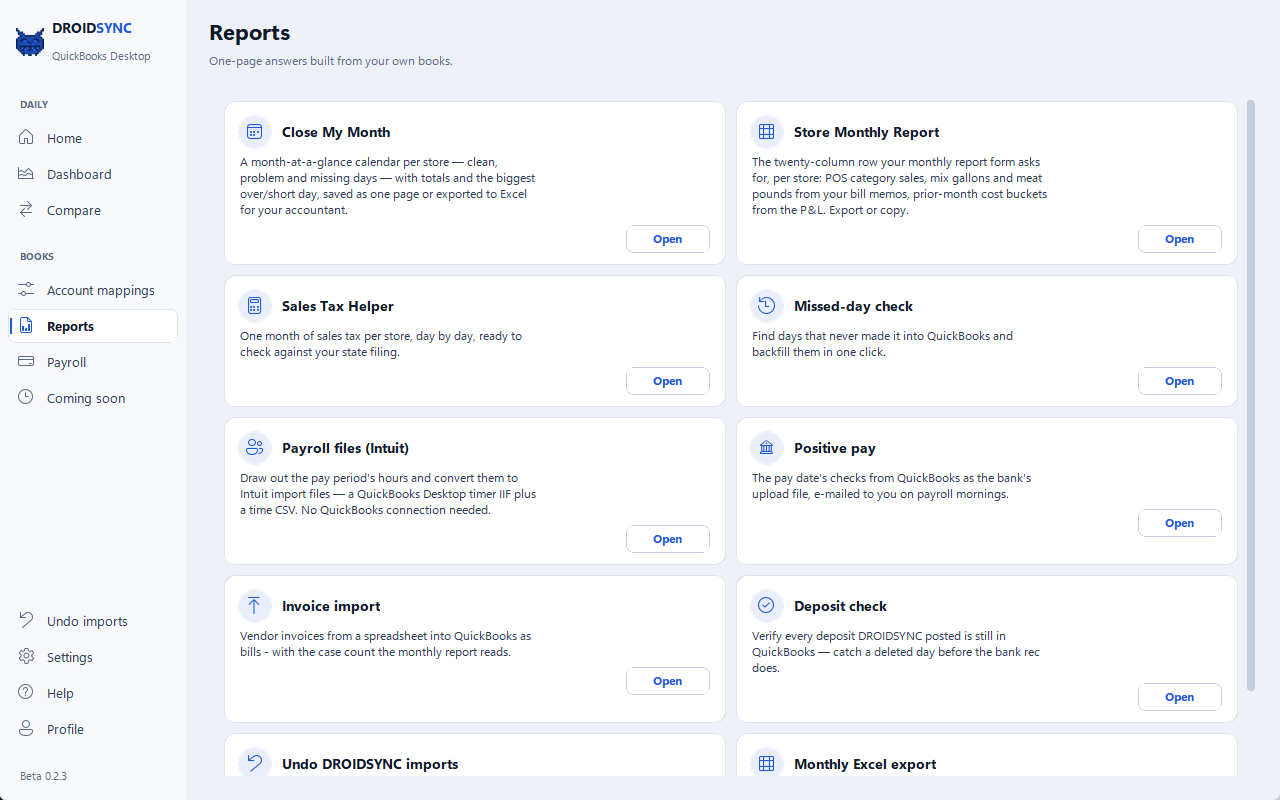1280x800 pixels.
Task: Click the Missed-day check card title
Action: pos(853,306)
